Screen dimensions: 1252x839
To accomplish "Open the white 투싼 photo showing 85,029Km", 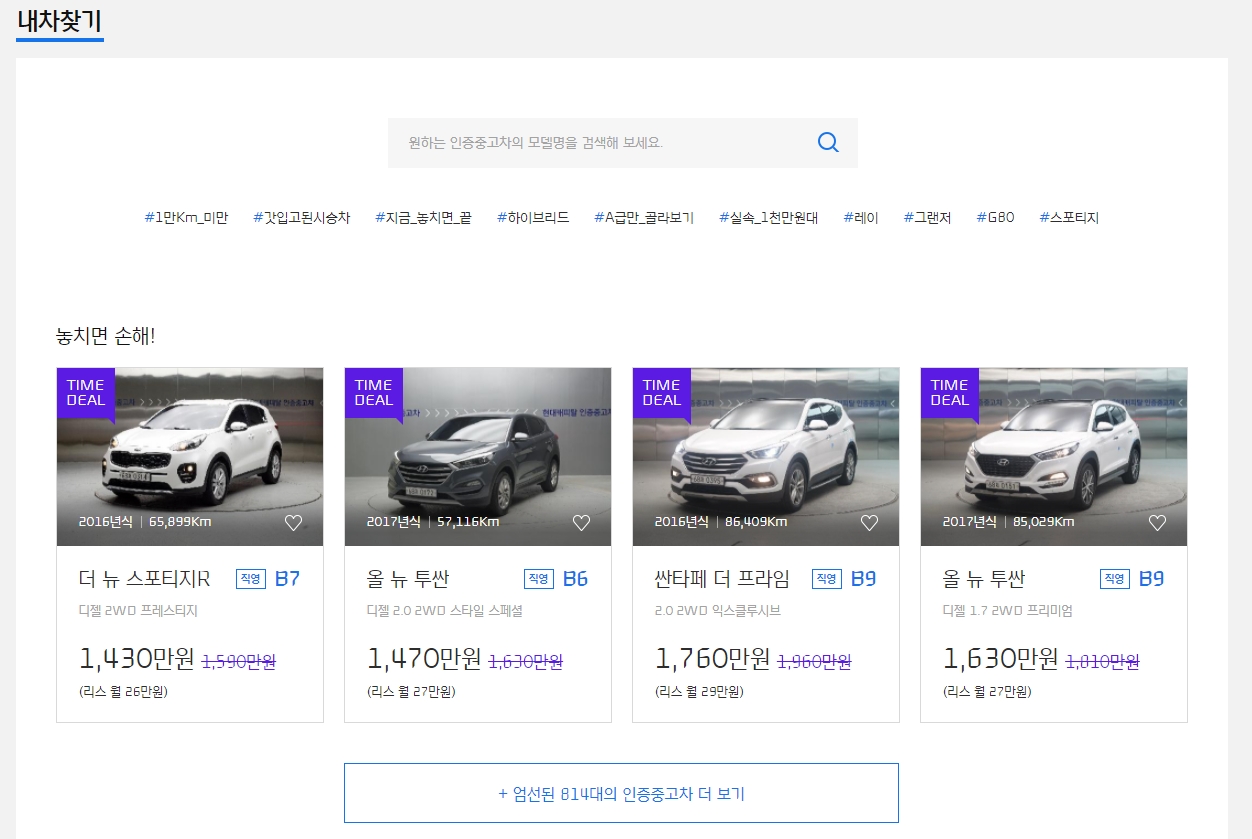I will [x=1054, y=457].
